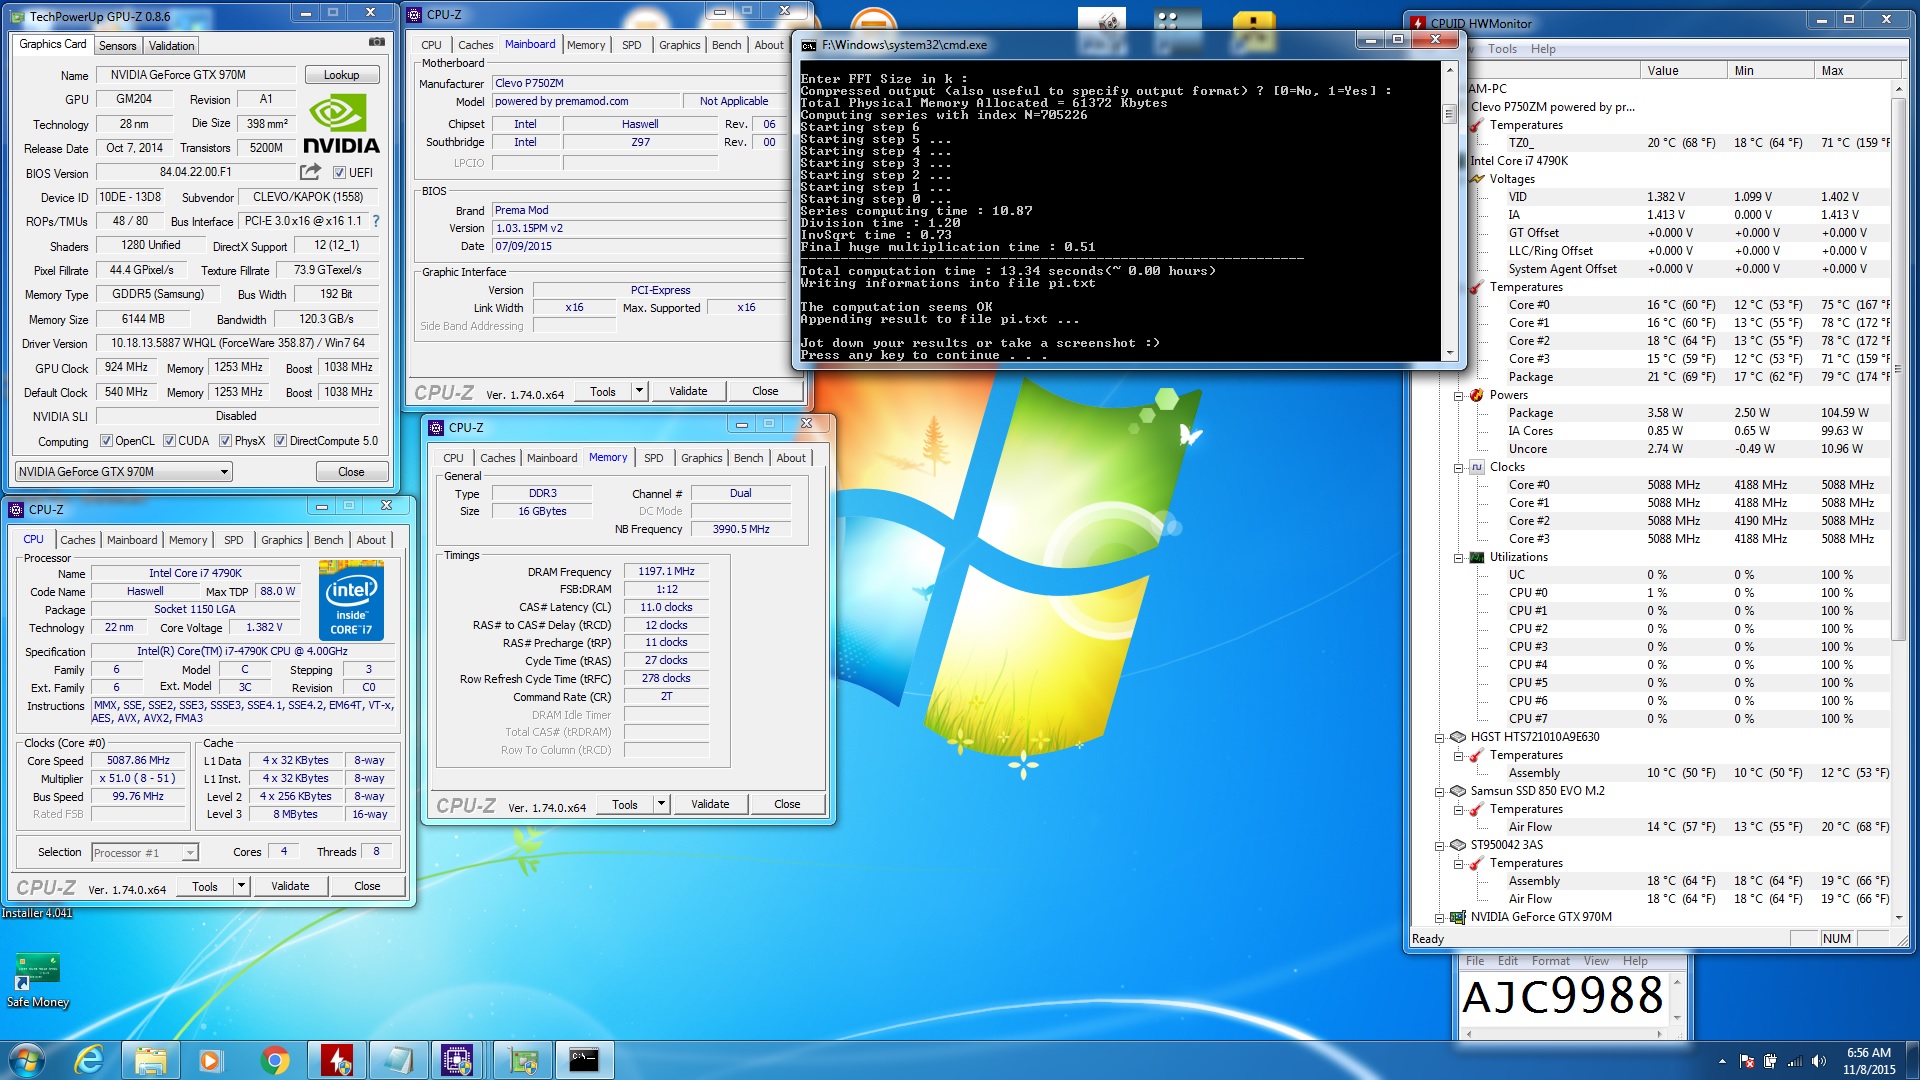Image resolution: width=1920 pixels, height=1080 pixels.
Task: Click the Utilizations chip icon in HWMonitor
Action: click(x=1477, y=557)
